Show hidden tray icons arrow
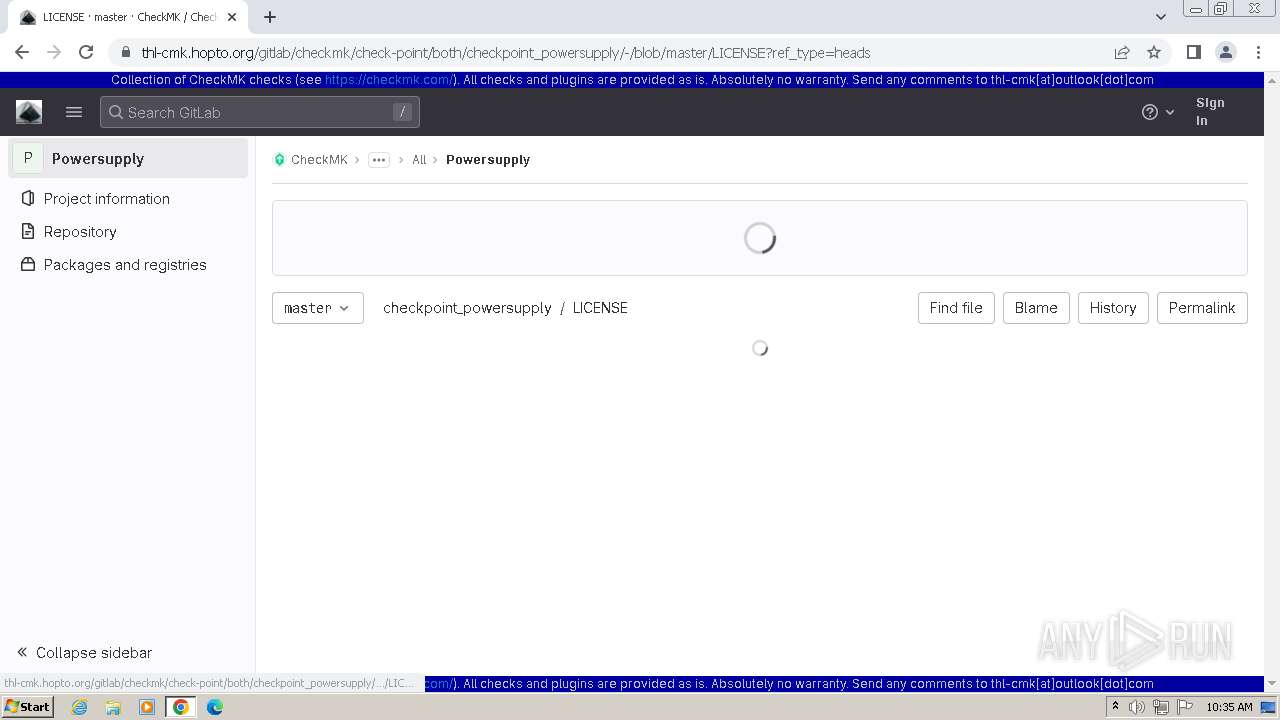The height and width of the screenshot is (720, 1280). click(x=1115, y=707)
